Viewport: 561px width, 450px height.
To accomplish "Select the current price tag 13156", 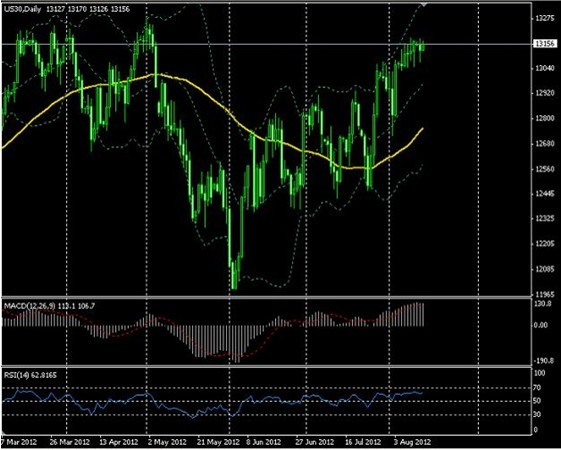I will point(545,44).
